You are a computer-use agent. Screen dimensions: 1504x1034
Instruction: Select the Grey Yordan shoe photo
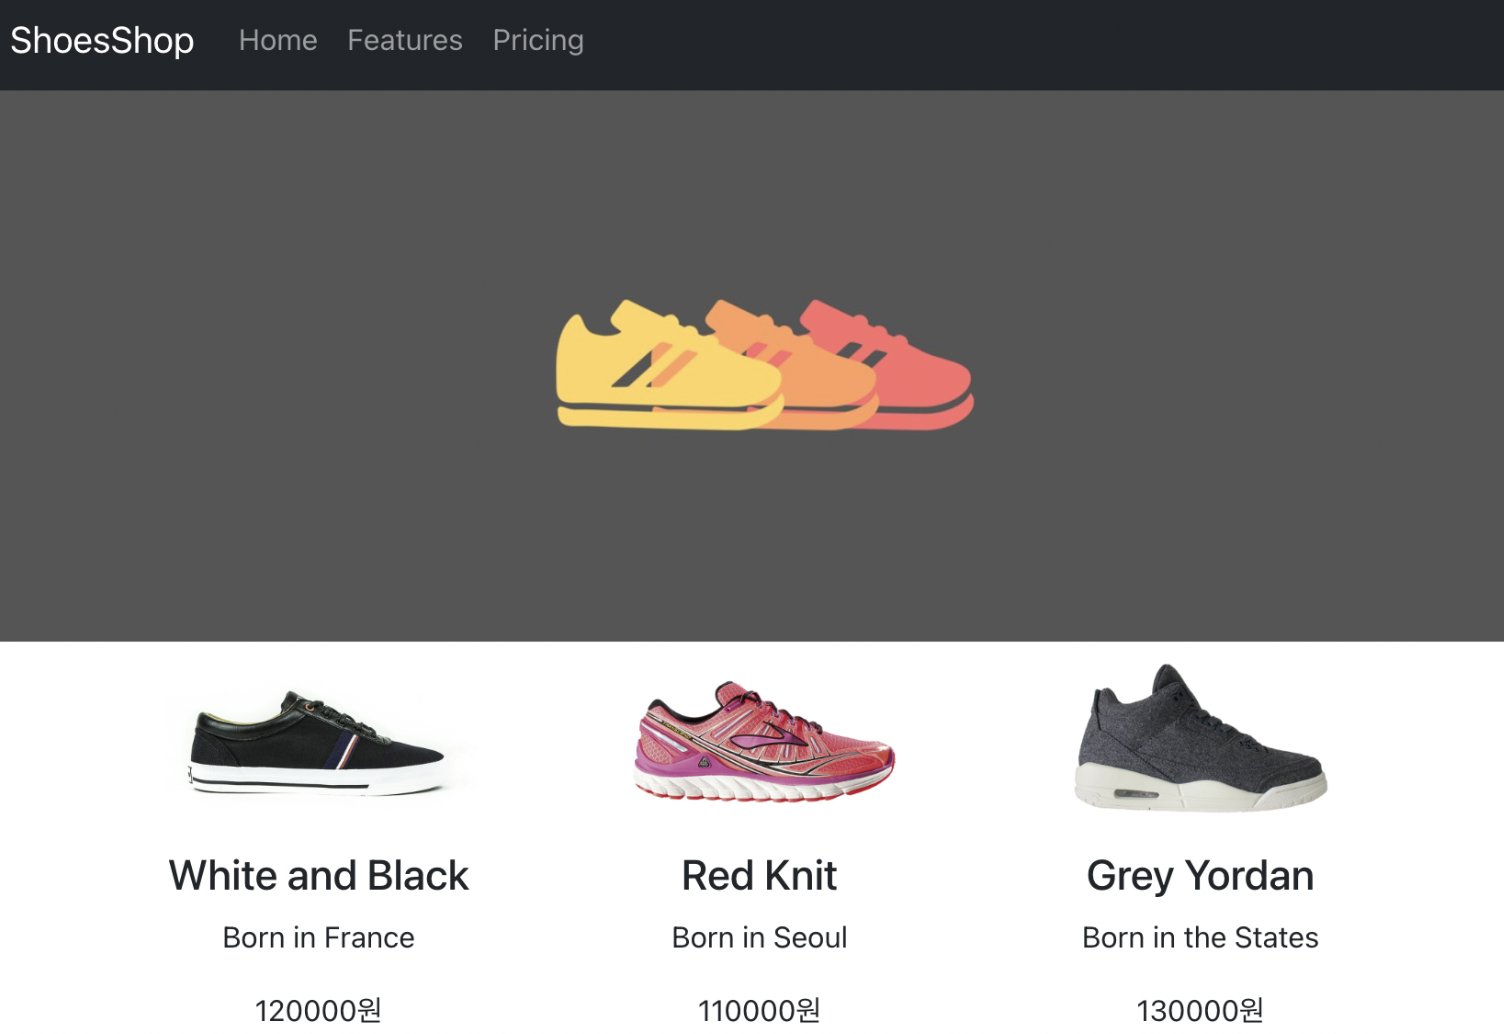(x=1198, y=745)
